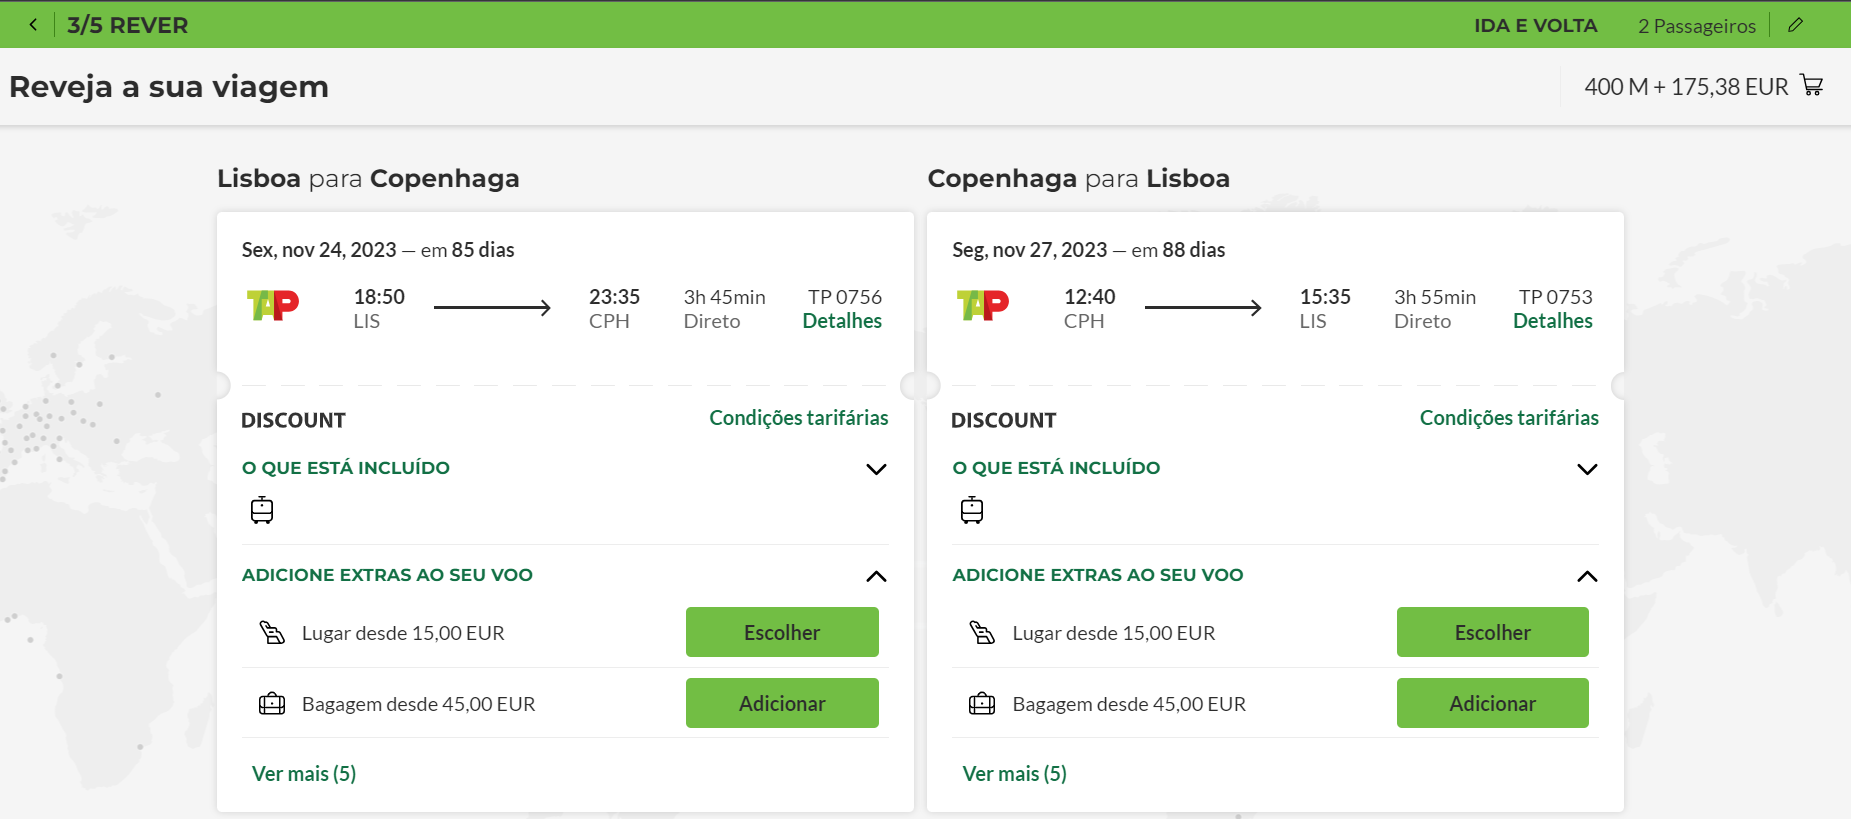Open the shopping cart icon
The width and height of the screenshot is (1851, 819).
(1812, 85)
